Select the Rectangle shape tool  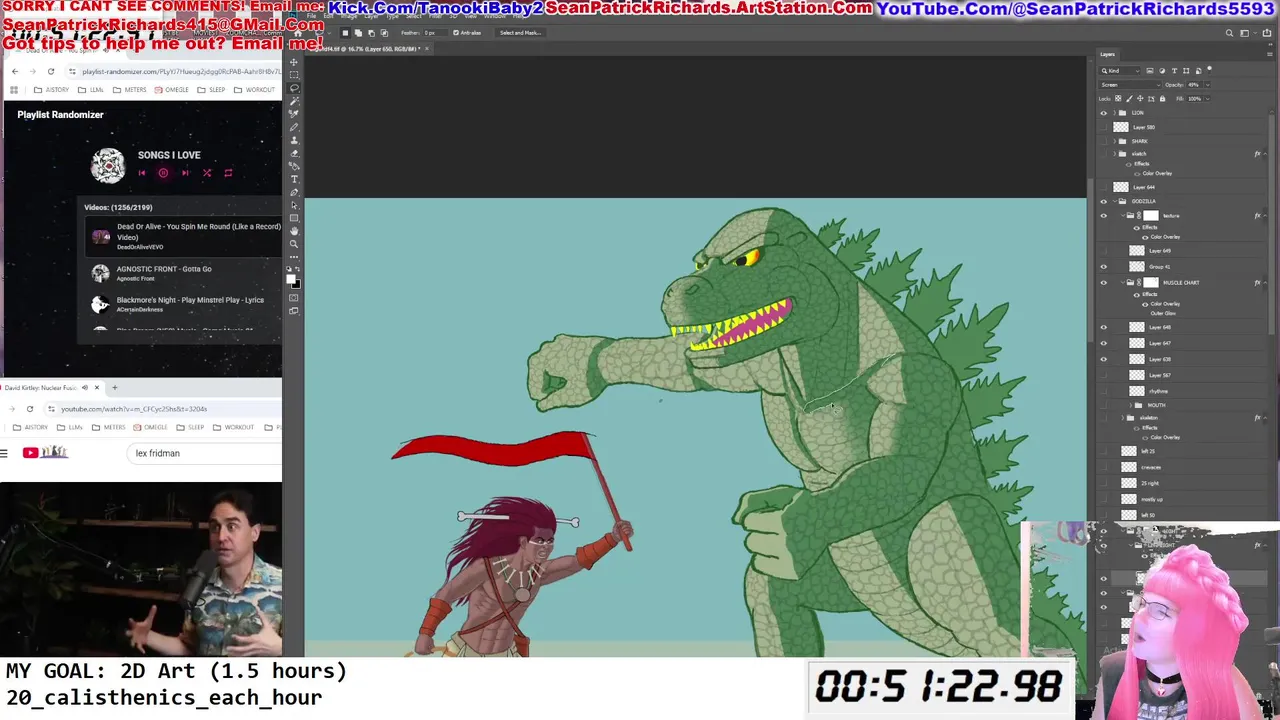click(x=294, y=218)
